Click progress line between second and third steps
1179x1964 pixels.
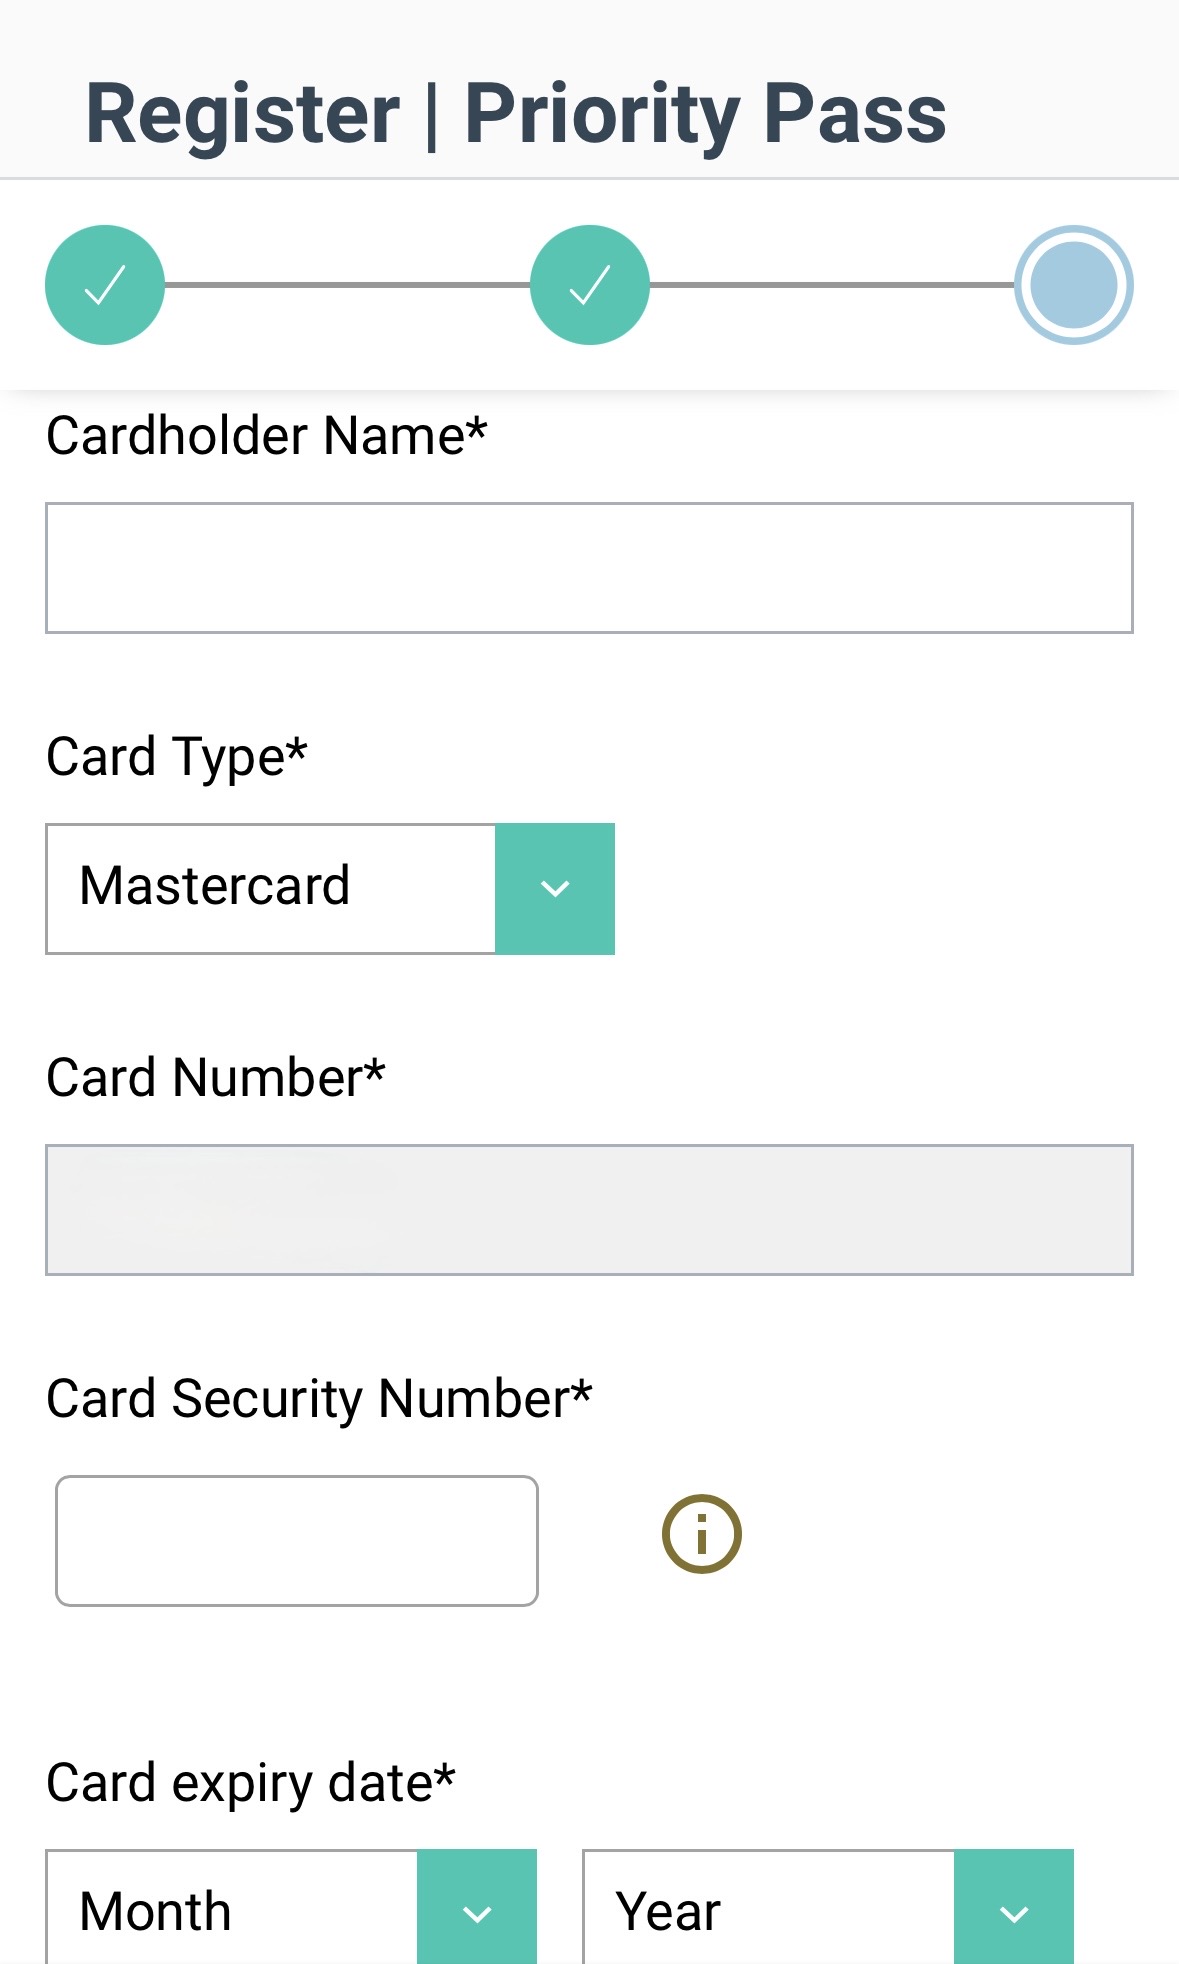(832, 285)
